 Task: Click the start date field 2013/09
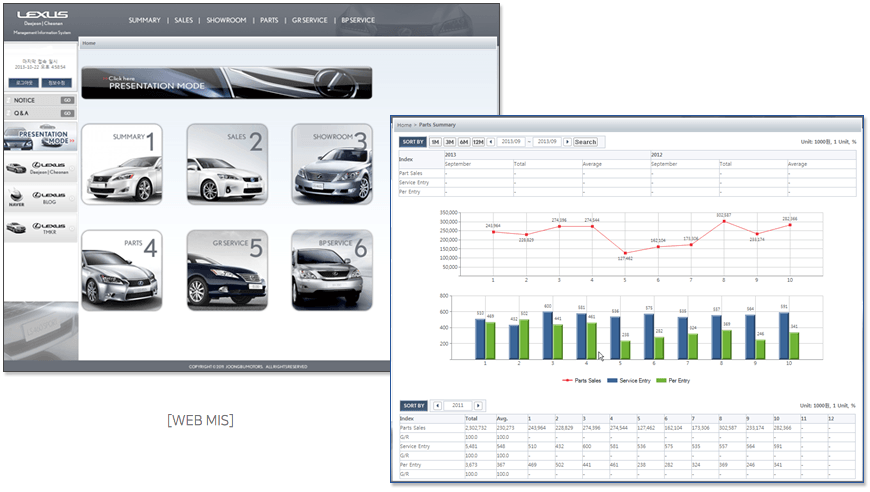coord(511,142)
